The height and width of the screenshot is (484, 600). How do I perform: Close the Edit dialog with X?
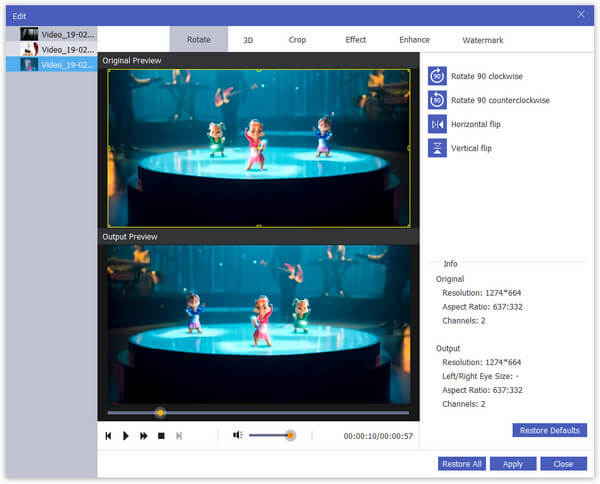point(581,15)
